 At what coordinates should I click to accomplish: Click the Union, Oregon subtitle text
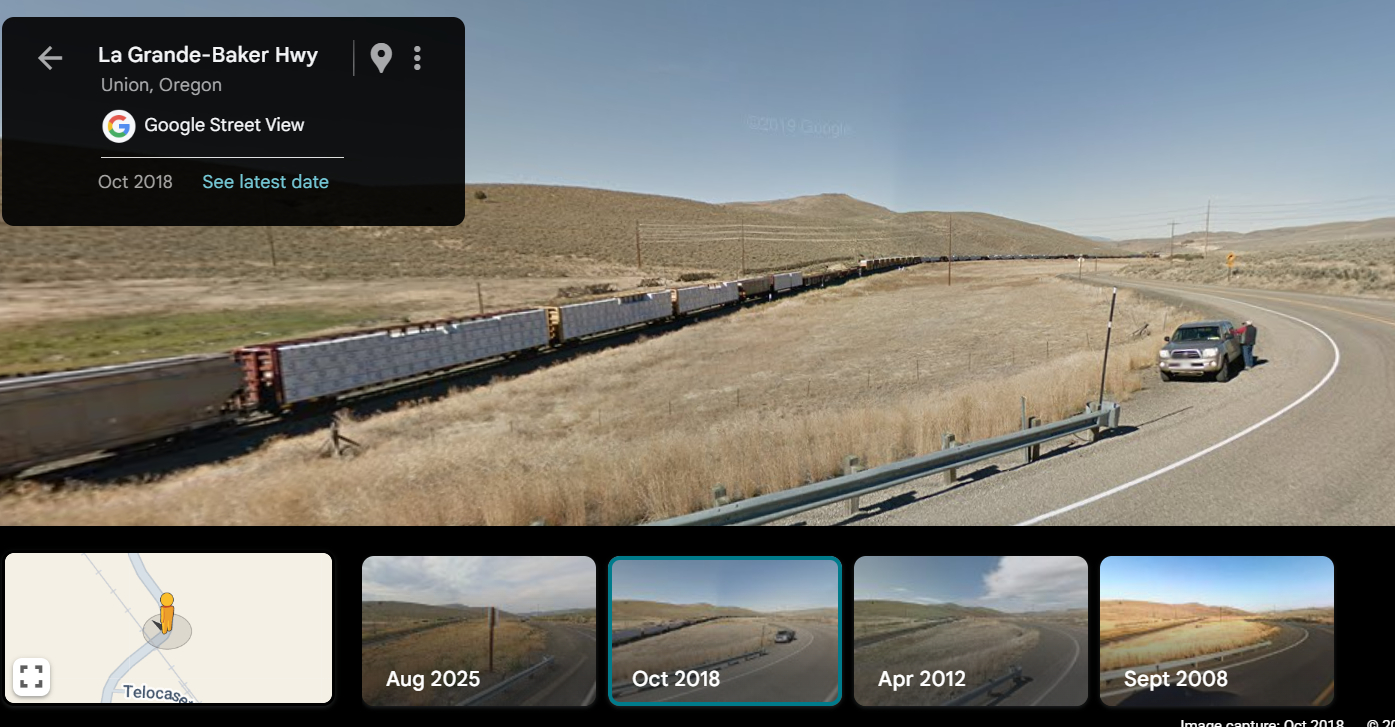[x=161, y=85]
